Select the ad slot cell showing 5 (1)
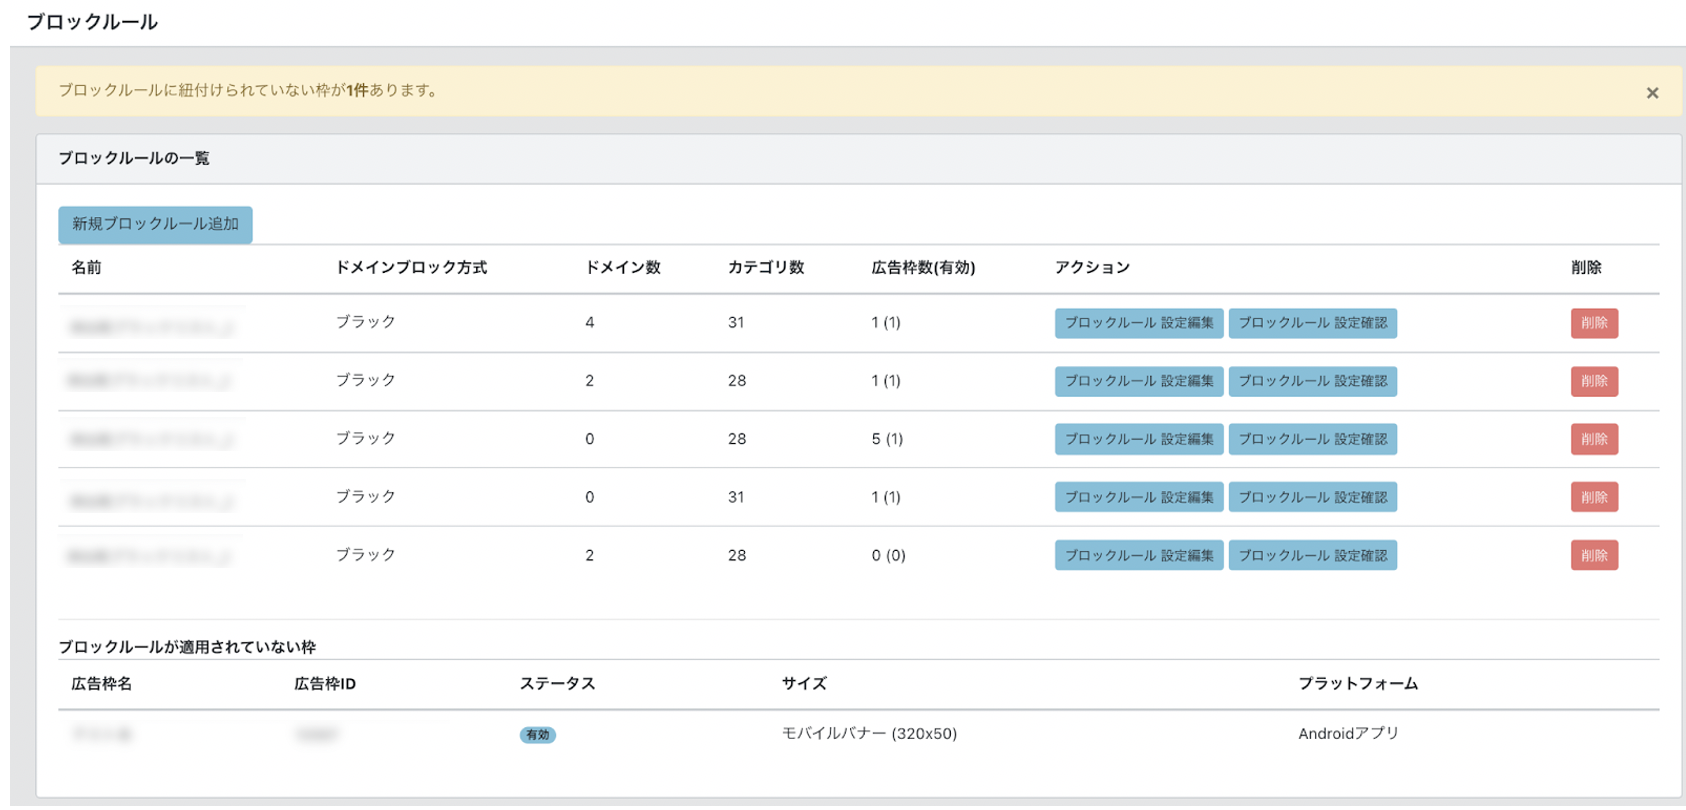1686x810 pixels. point(887,439)
